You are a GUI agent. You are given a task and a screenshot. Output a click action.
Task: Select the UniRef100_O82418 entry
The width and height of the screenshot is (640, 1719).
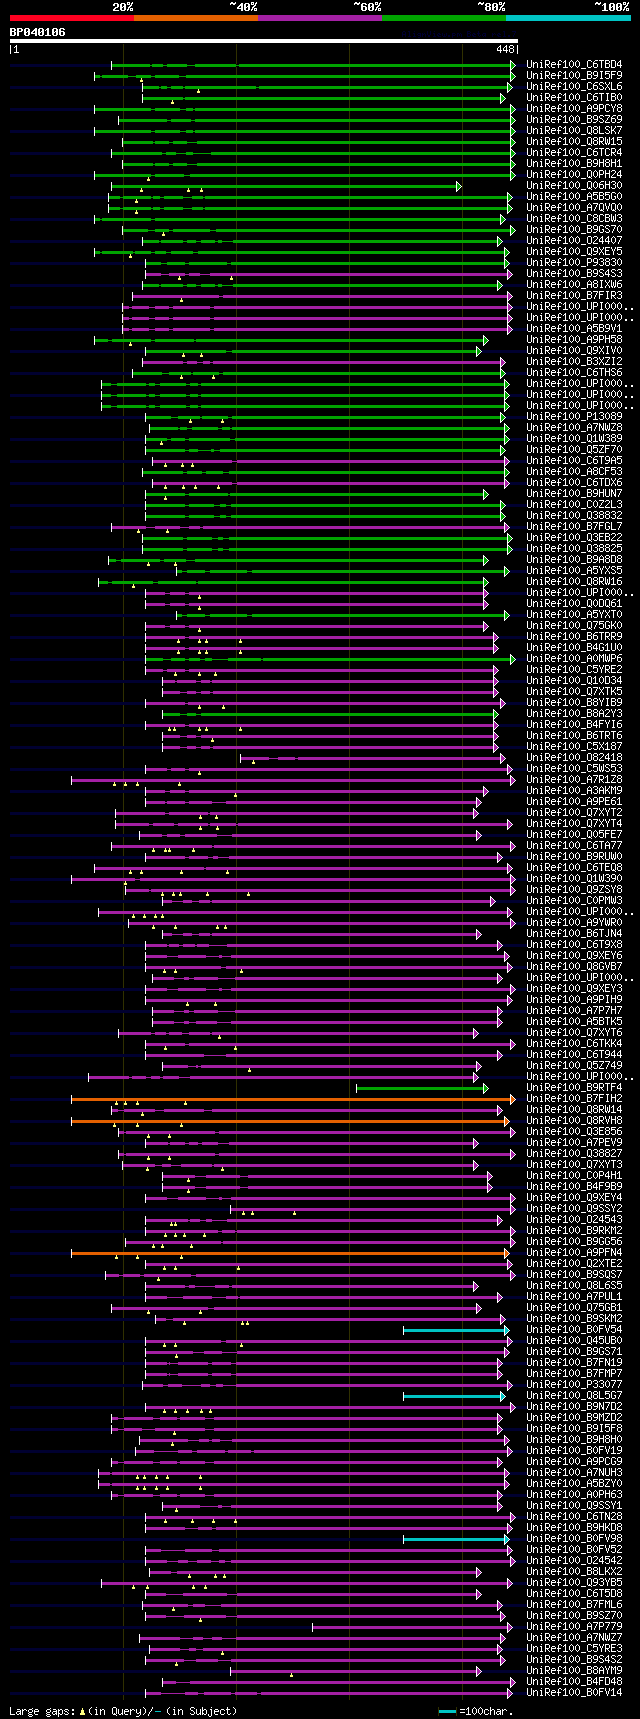(x=574, y=758)
